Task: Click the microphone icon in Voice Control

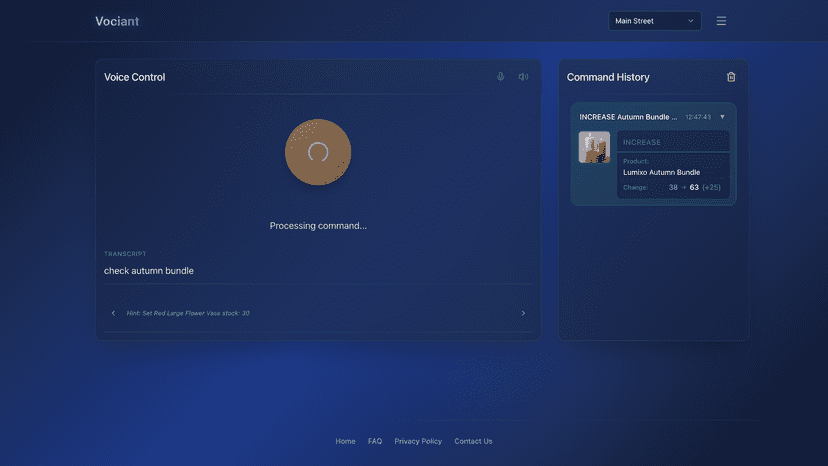Action: click(500, 77)
